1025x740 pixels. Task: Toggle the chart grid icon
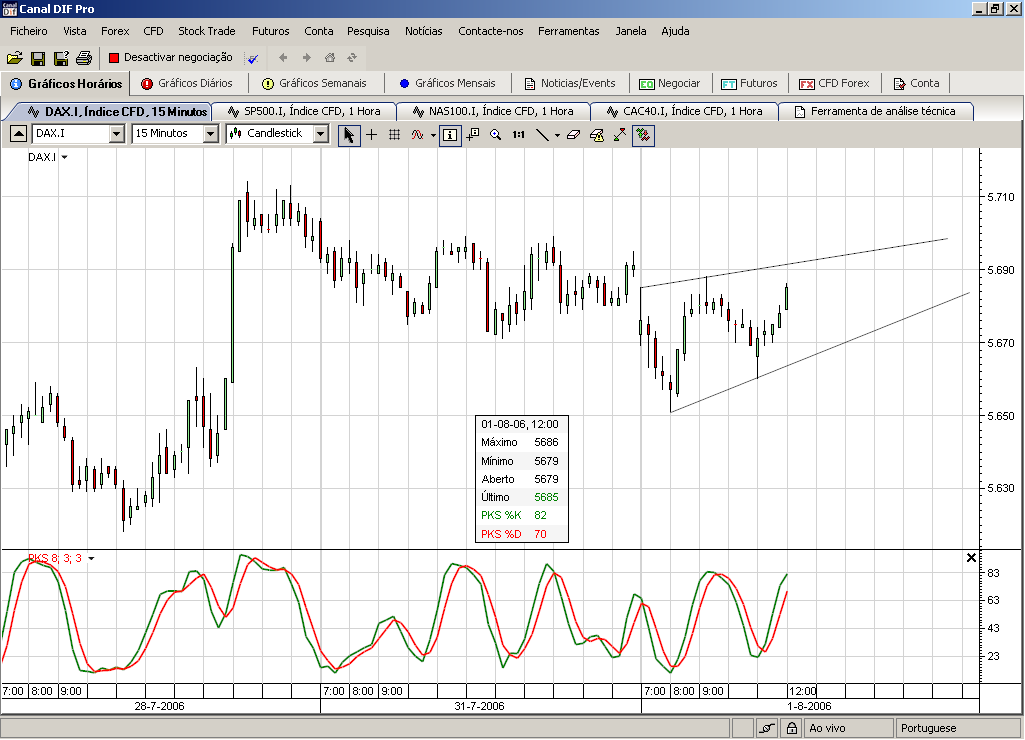tap(394, 135)
